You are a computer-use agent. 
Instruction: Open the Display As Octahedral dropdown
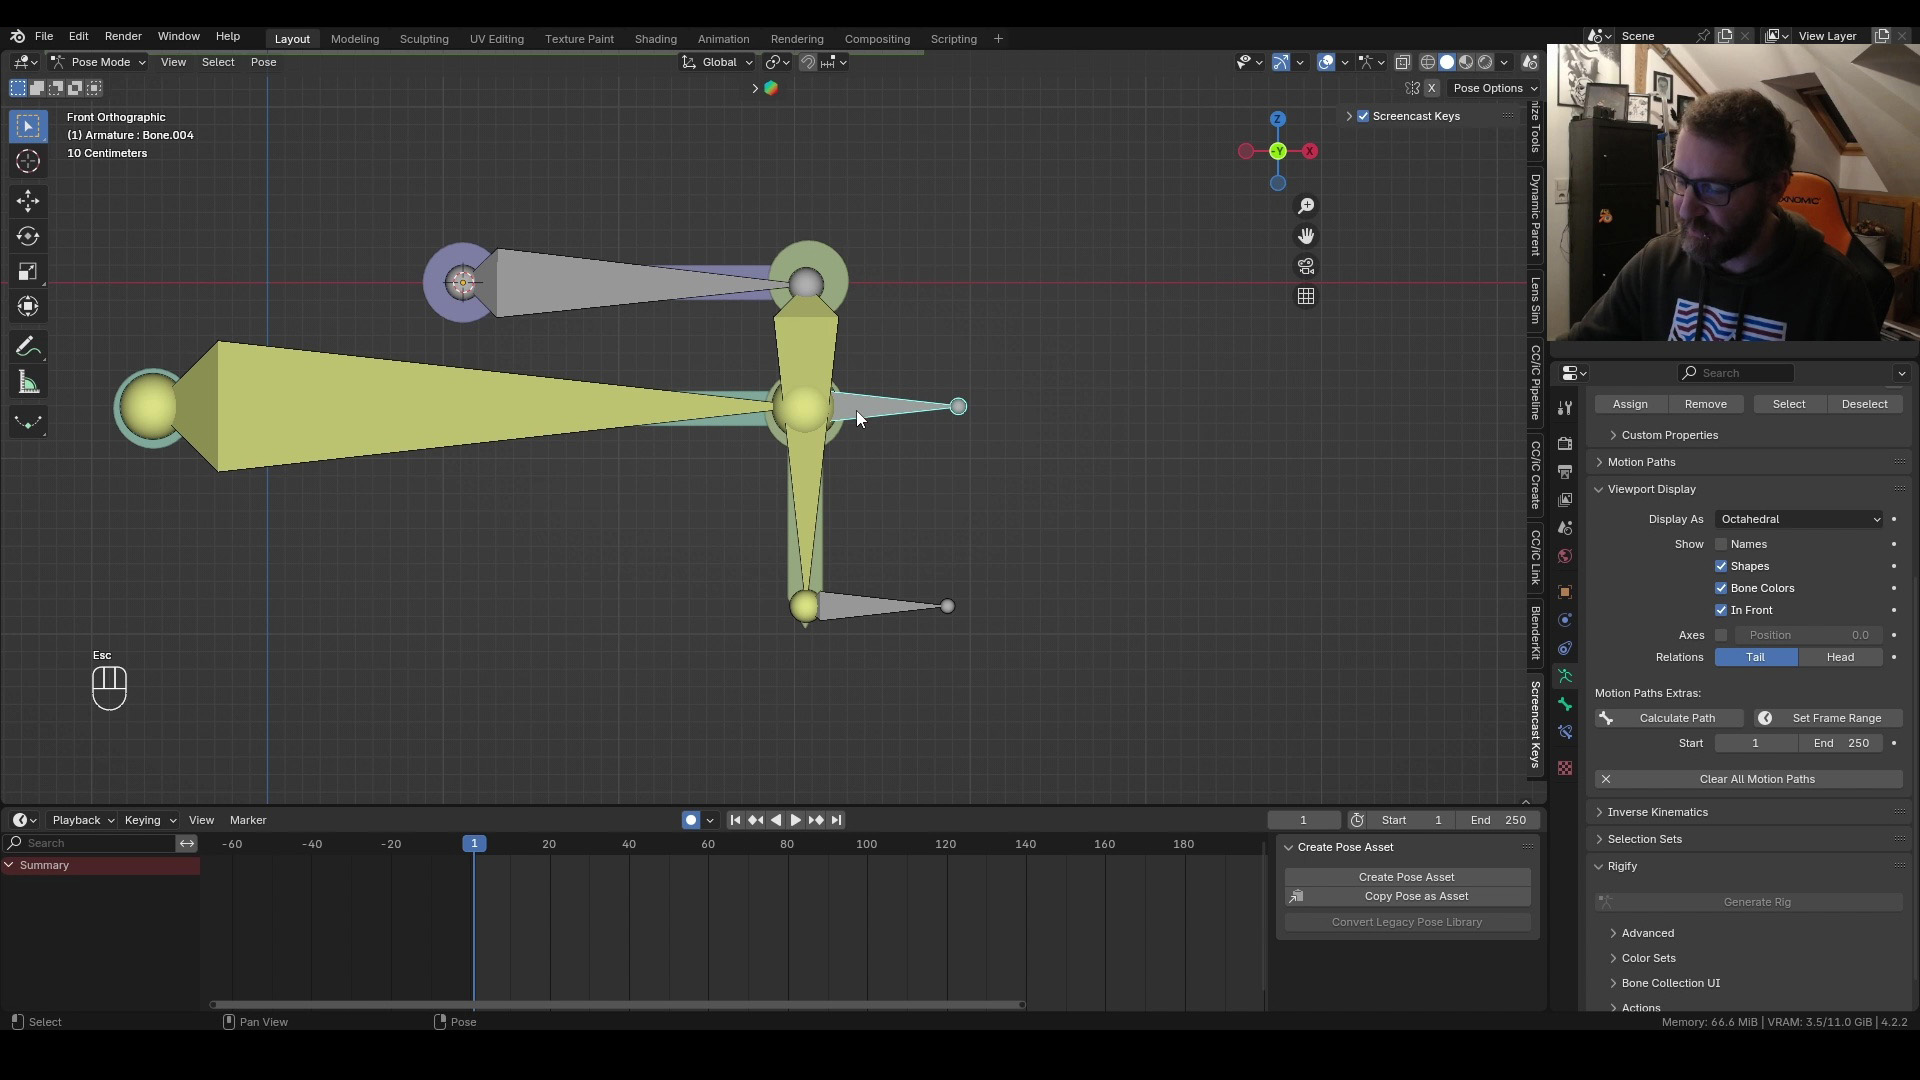1799,519
